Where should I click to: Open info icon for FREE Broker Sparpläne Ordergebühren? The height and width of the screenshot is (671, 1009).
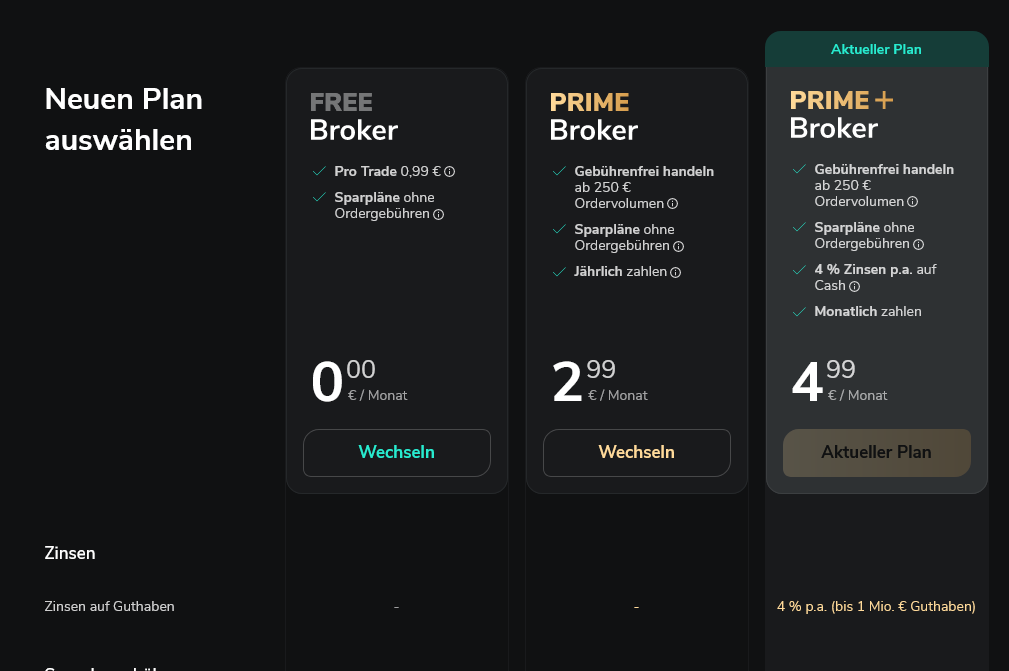(438, 214)
